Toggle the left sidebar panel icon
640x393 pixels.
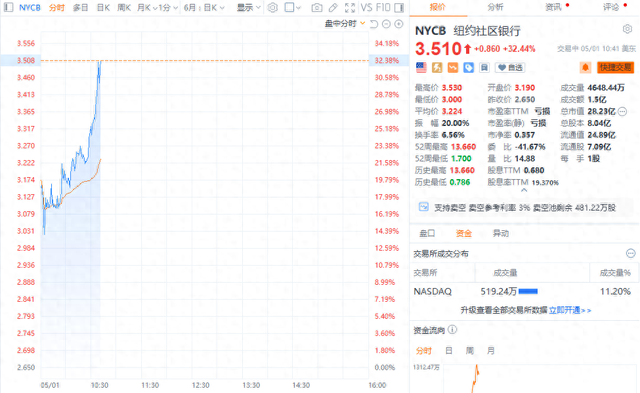pos(8,7)
